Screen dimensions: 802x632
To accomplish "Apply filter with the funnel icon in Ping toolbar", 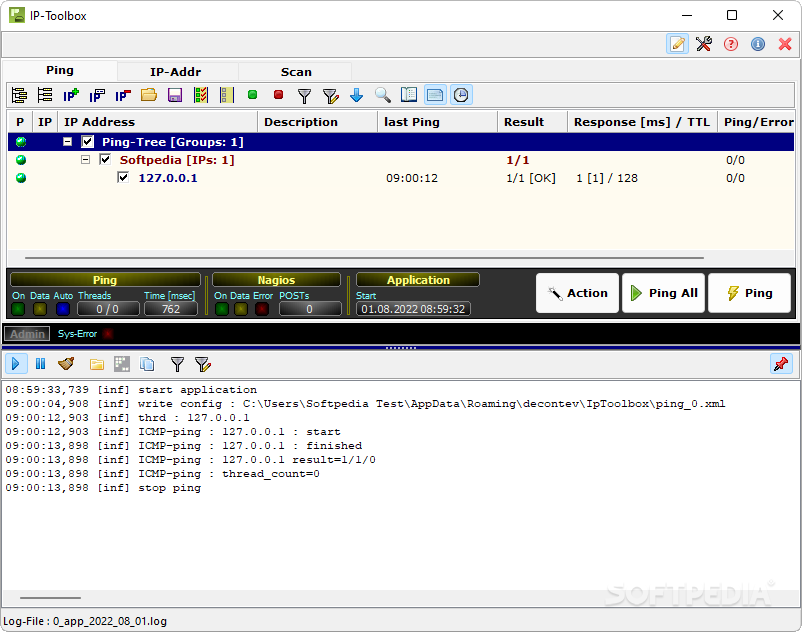I will [304, 96].
